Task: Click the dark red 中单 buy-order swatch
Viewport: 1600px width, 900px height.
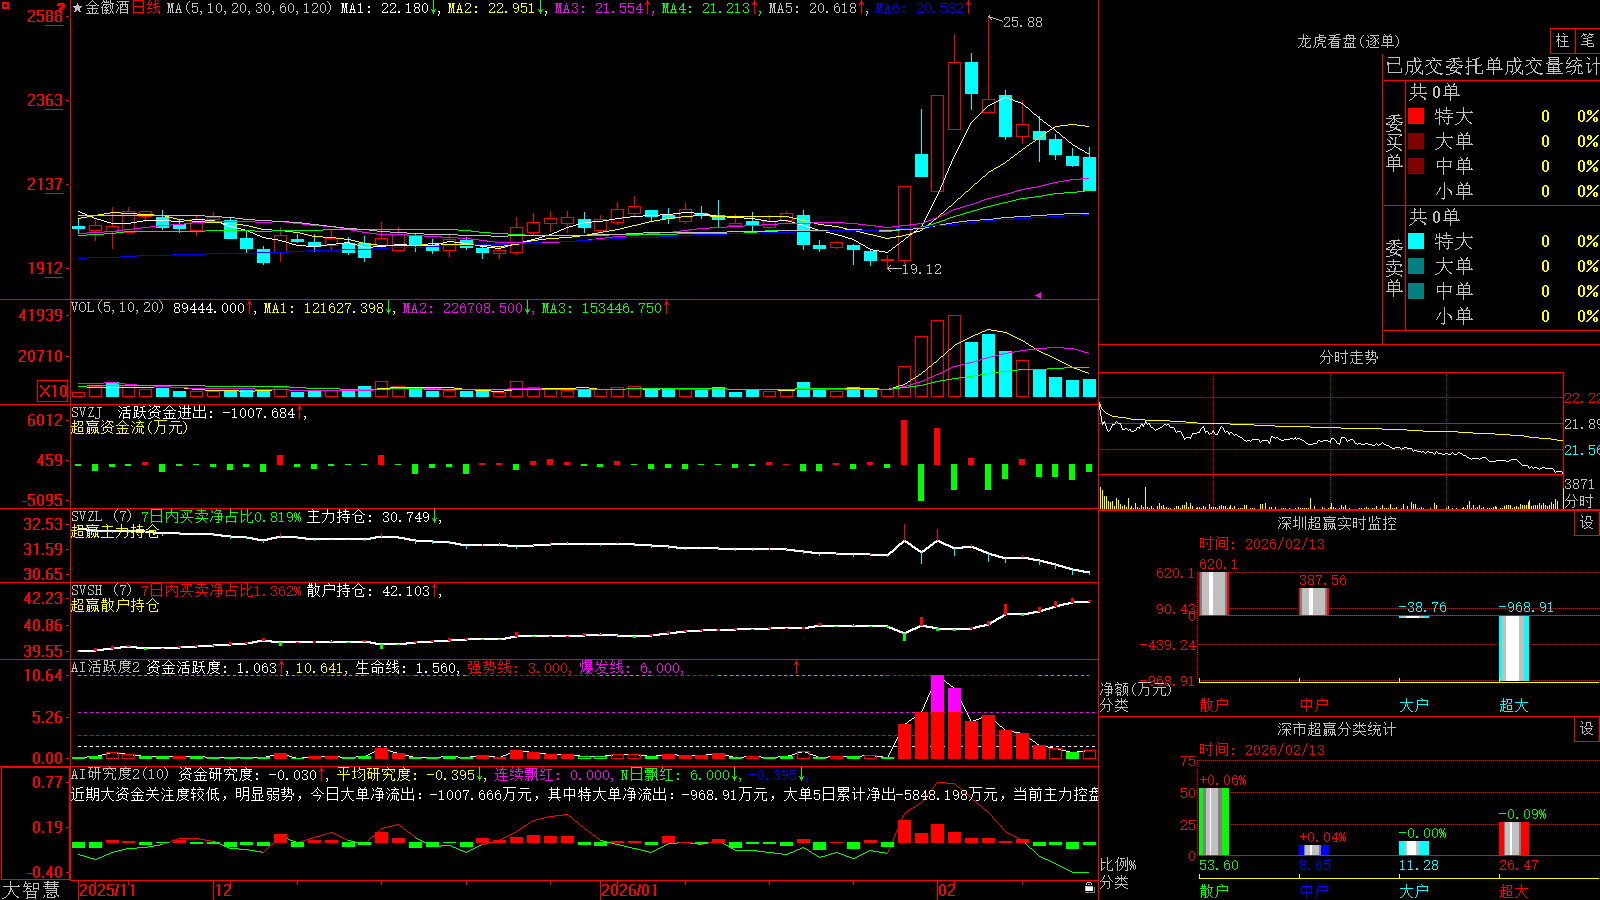Action: pyautogui.click(x=1416, y=166)
